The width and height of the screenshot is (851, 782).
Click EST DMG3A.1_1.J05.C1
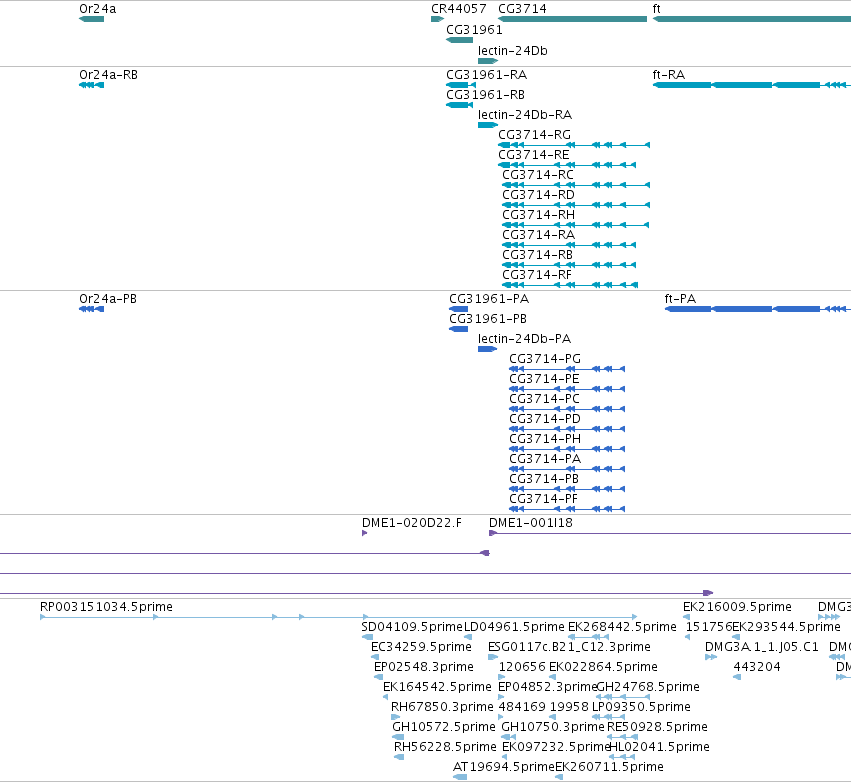pyautogui.click(x=711, y=657)
